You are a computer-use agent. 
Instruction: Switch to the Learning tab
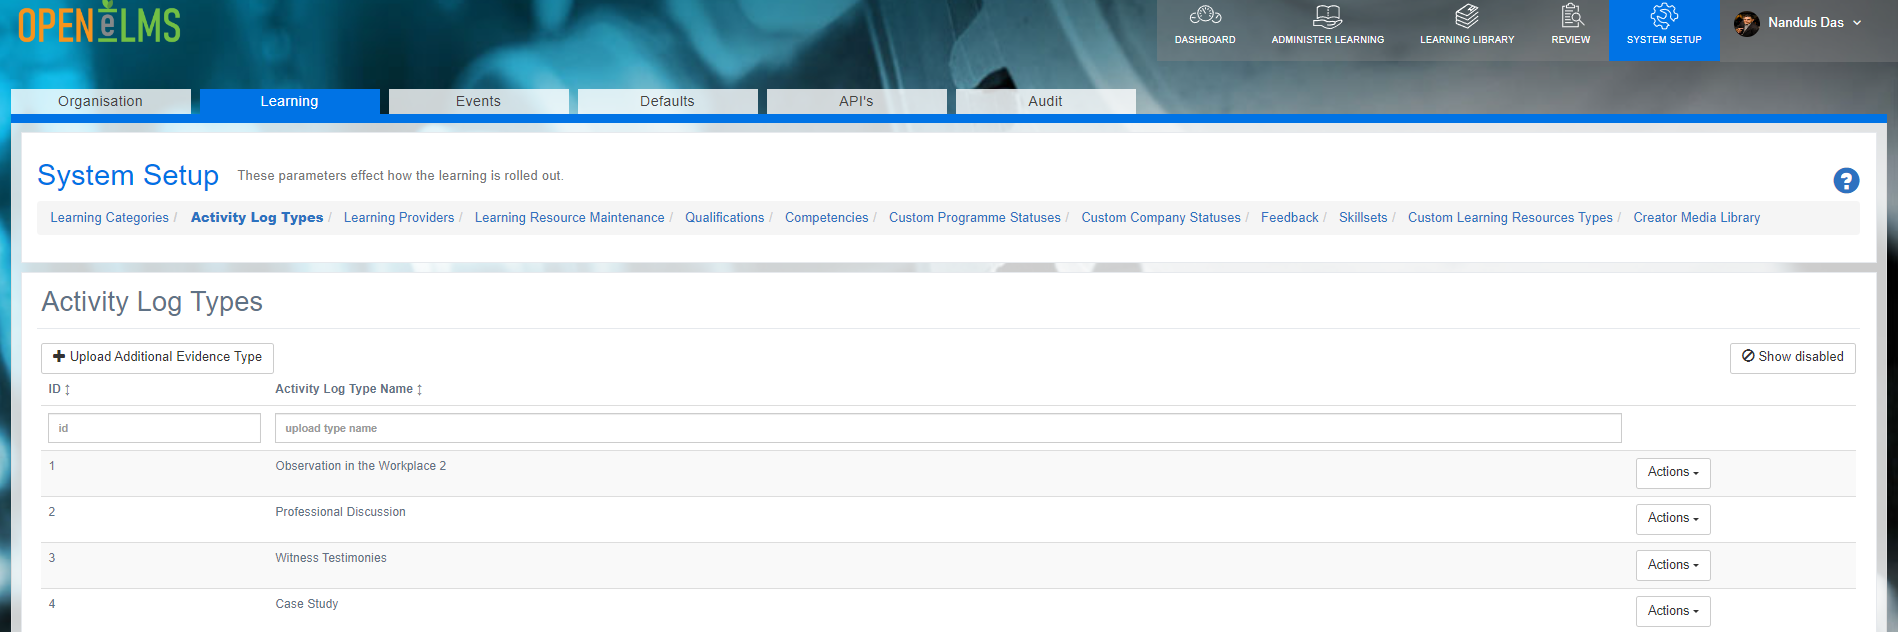click(x=290, y=101)
